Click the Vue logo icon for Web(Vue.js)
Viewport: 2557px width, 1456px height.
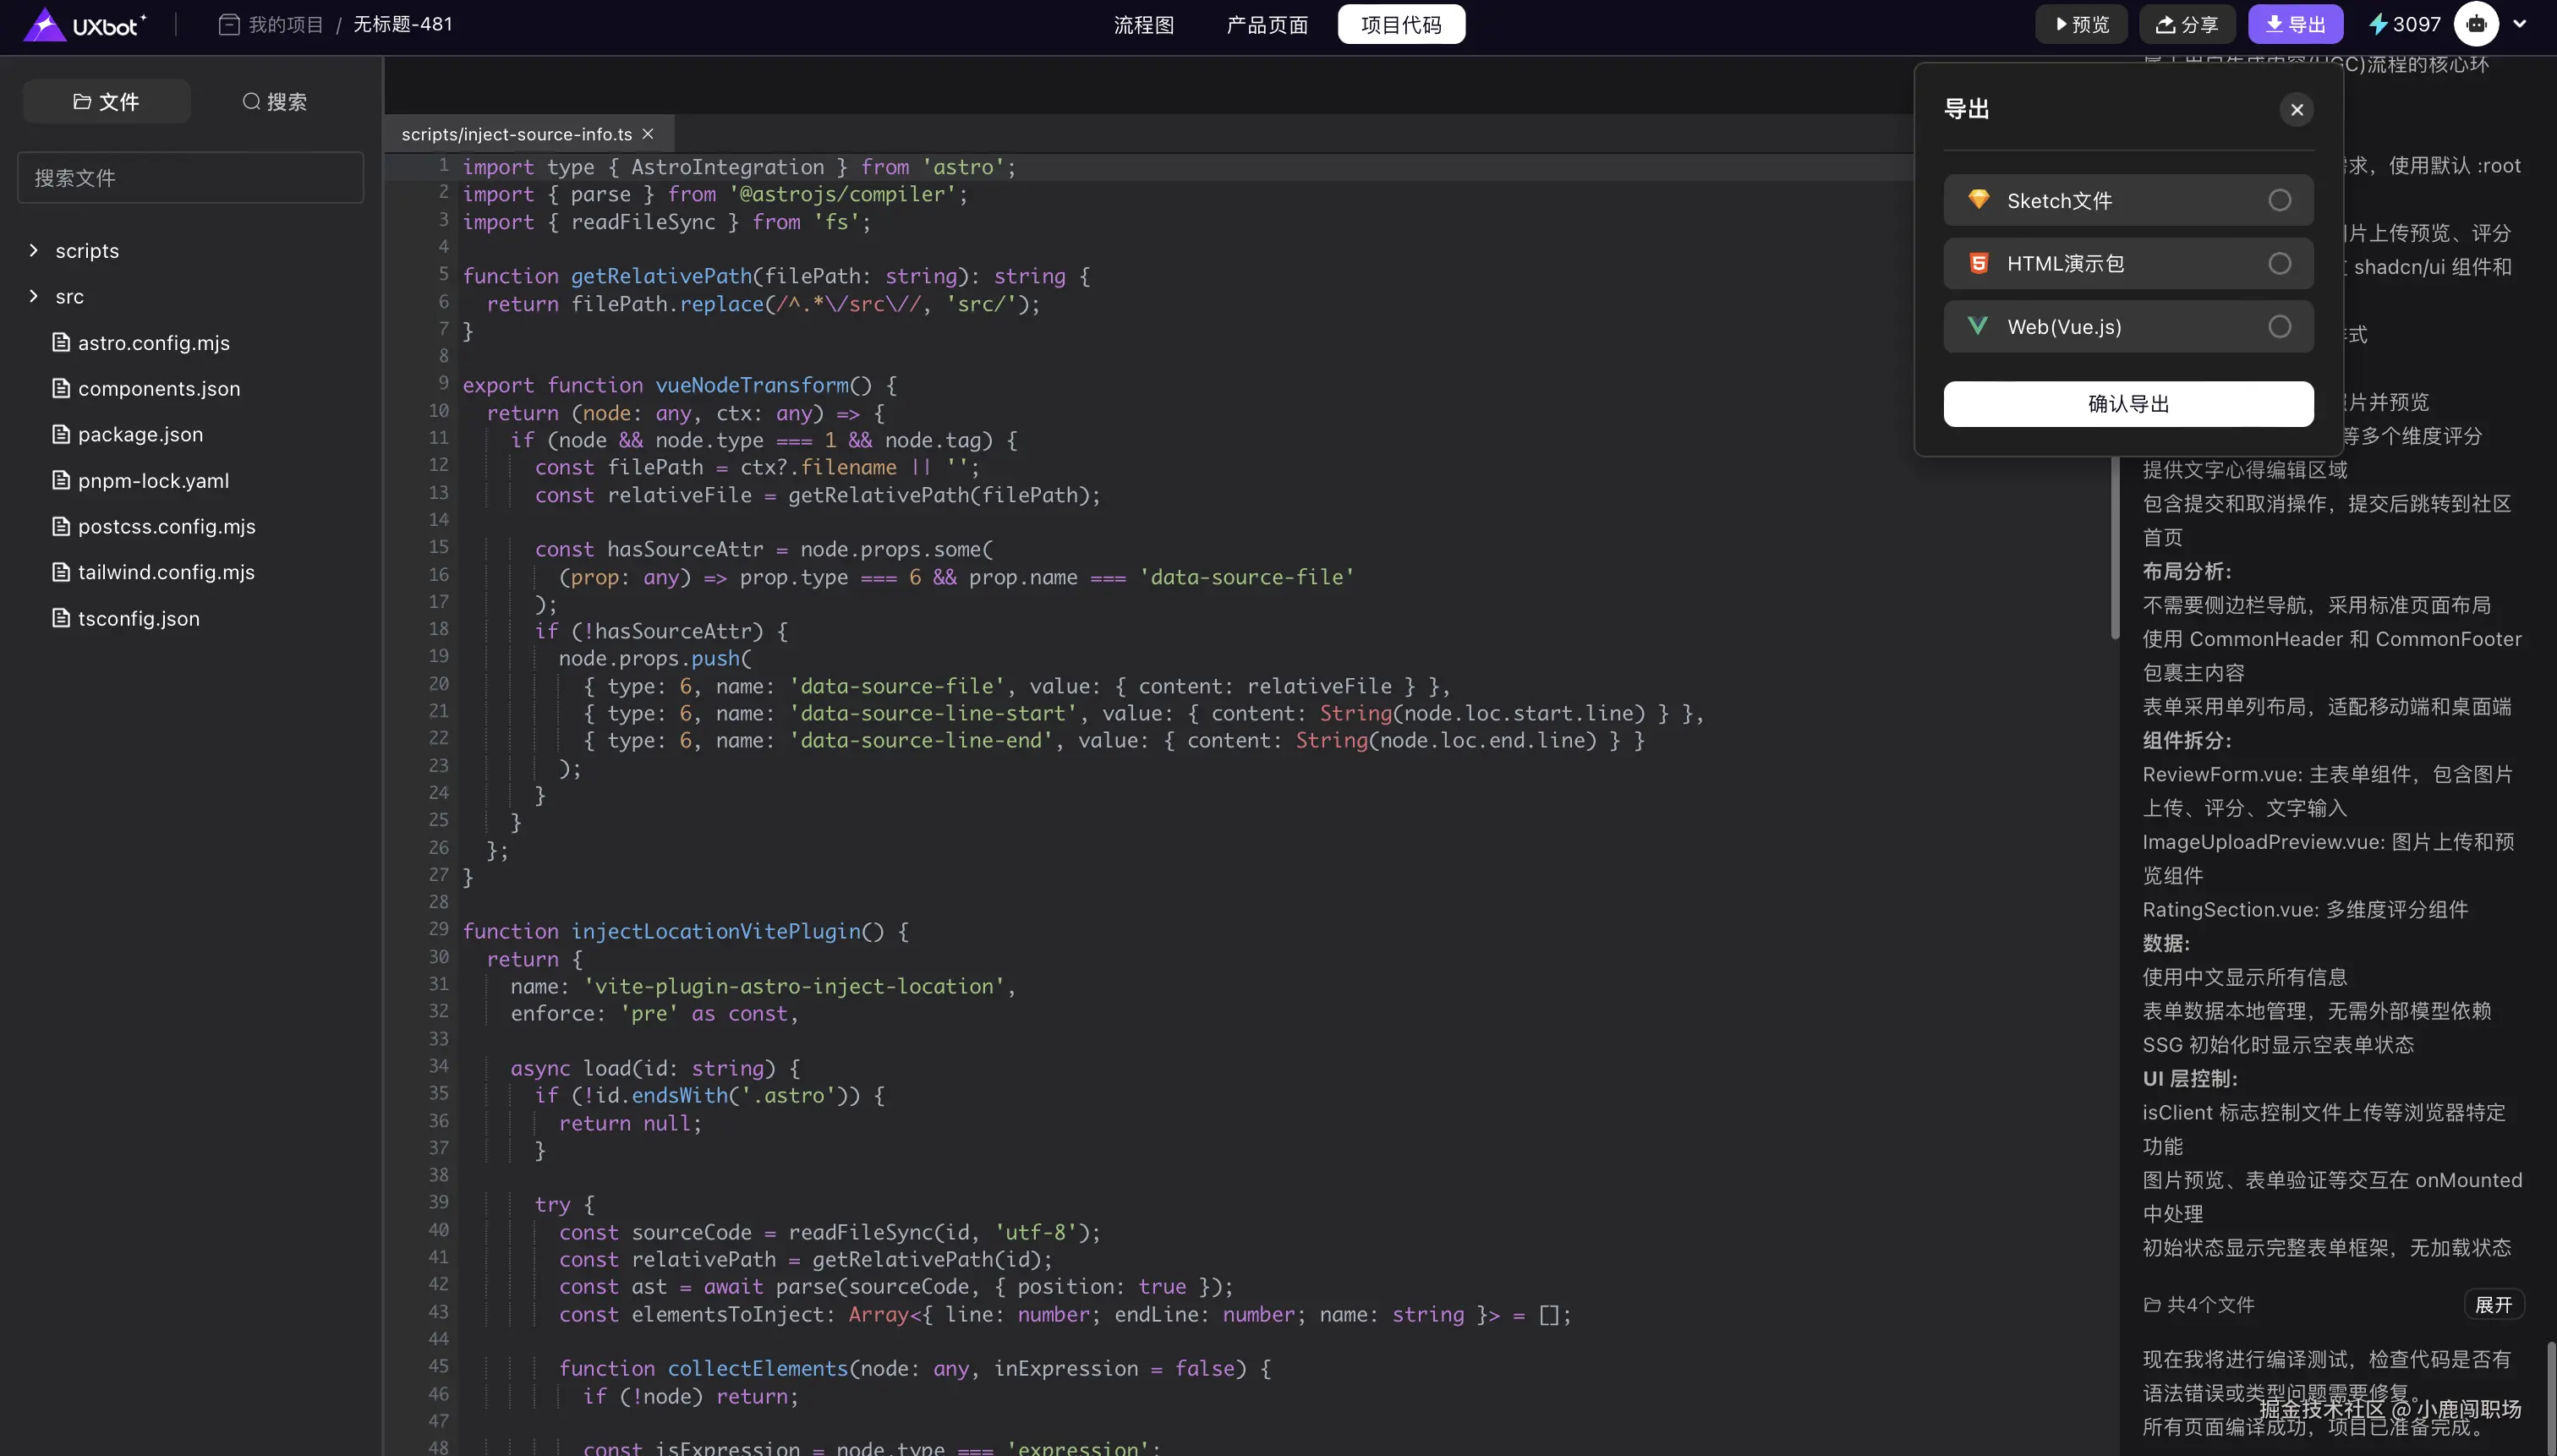pyautogui.click(x=1978, y=326)
